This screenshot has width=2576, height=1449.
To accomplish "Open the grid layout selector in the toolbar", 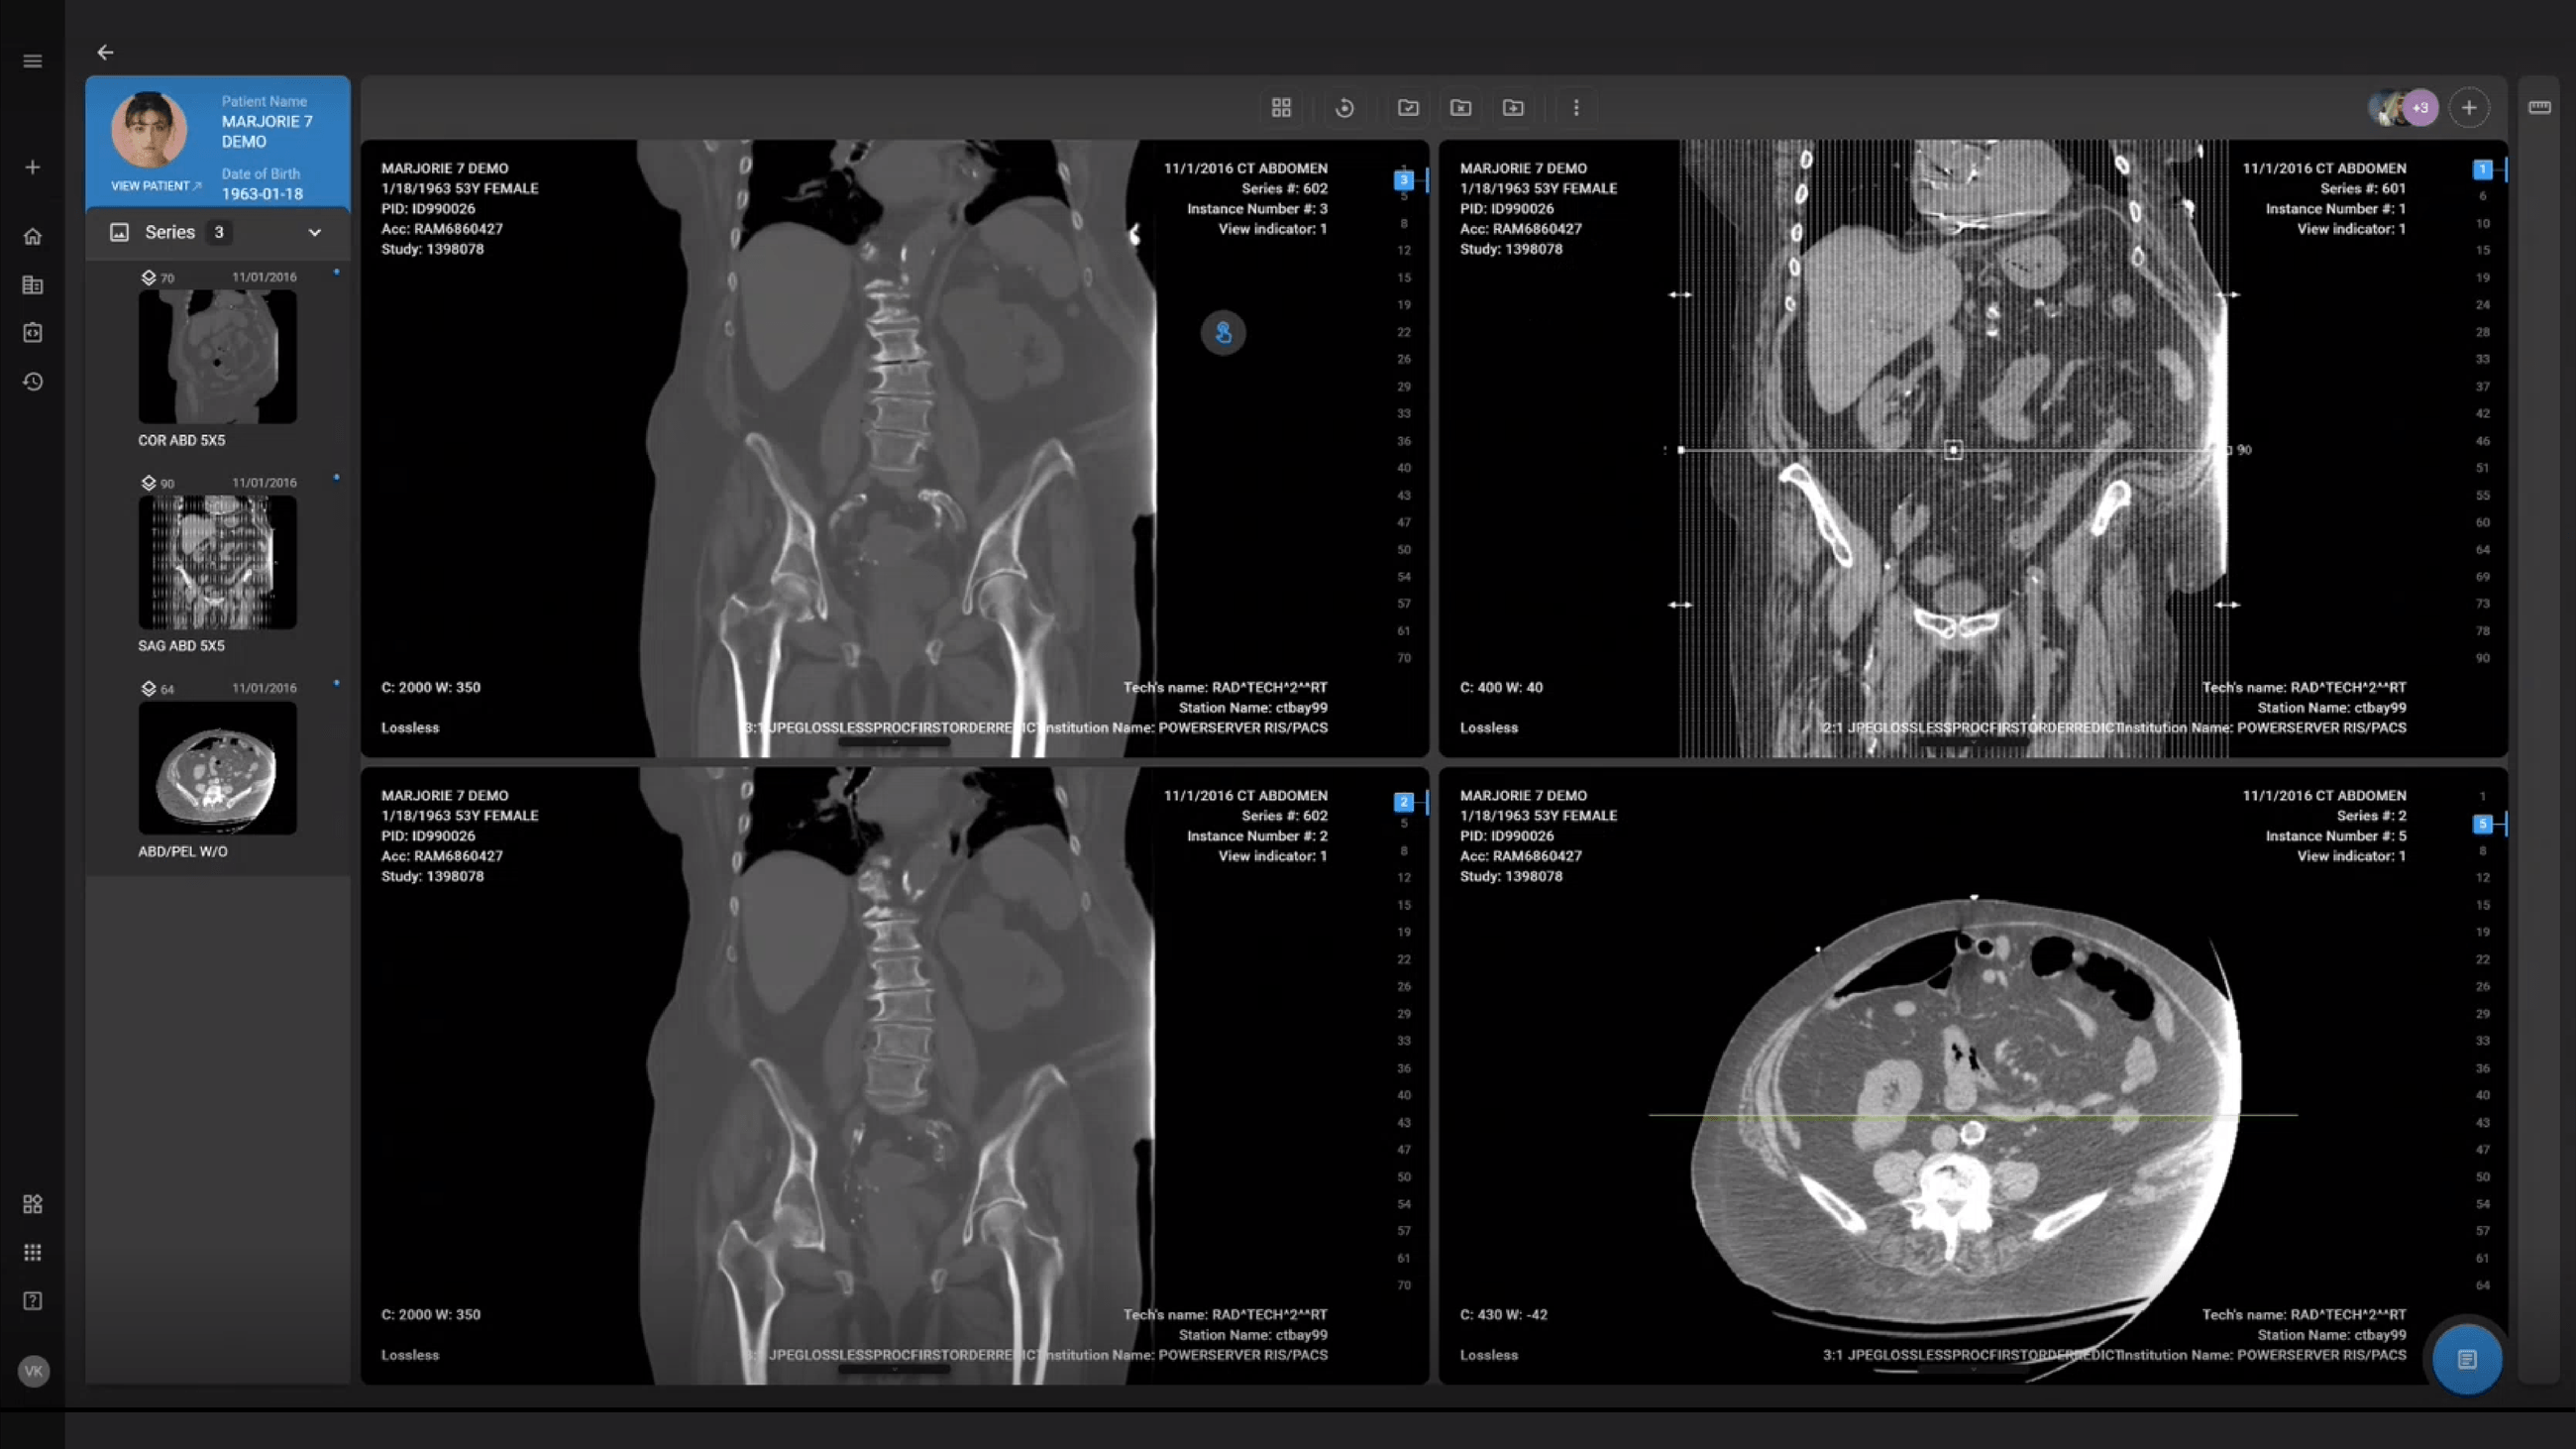I will point(1281,107).
